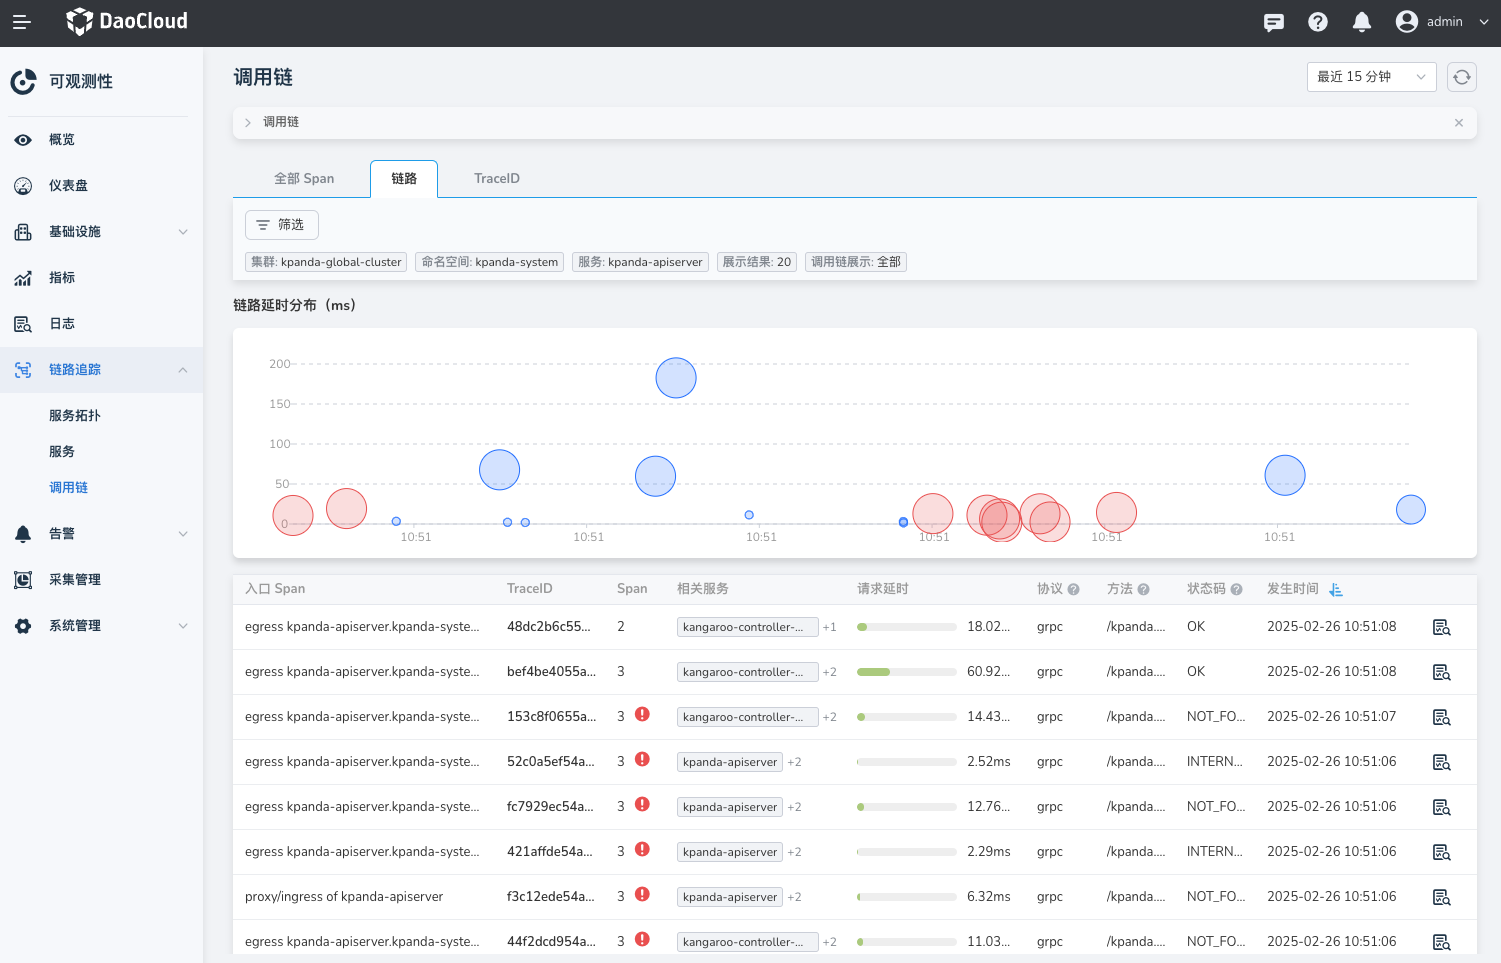
Task: Click the help question-mark icon in top bar
Action: tap(1317, 21)
